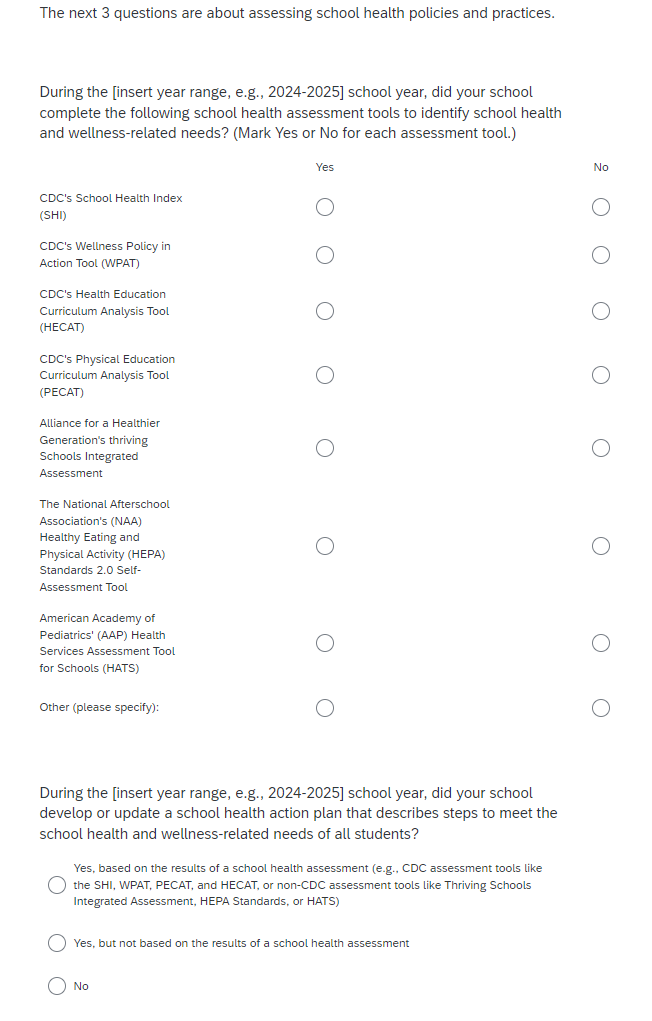652x1021 pixels.
Task: Choose No for Health Education Curriculum Analysis Tool
Action: click(x=600, y=311)
